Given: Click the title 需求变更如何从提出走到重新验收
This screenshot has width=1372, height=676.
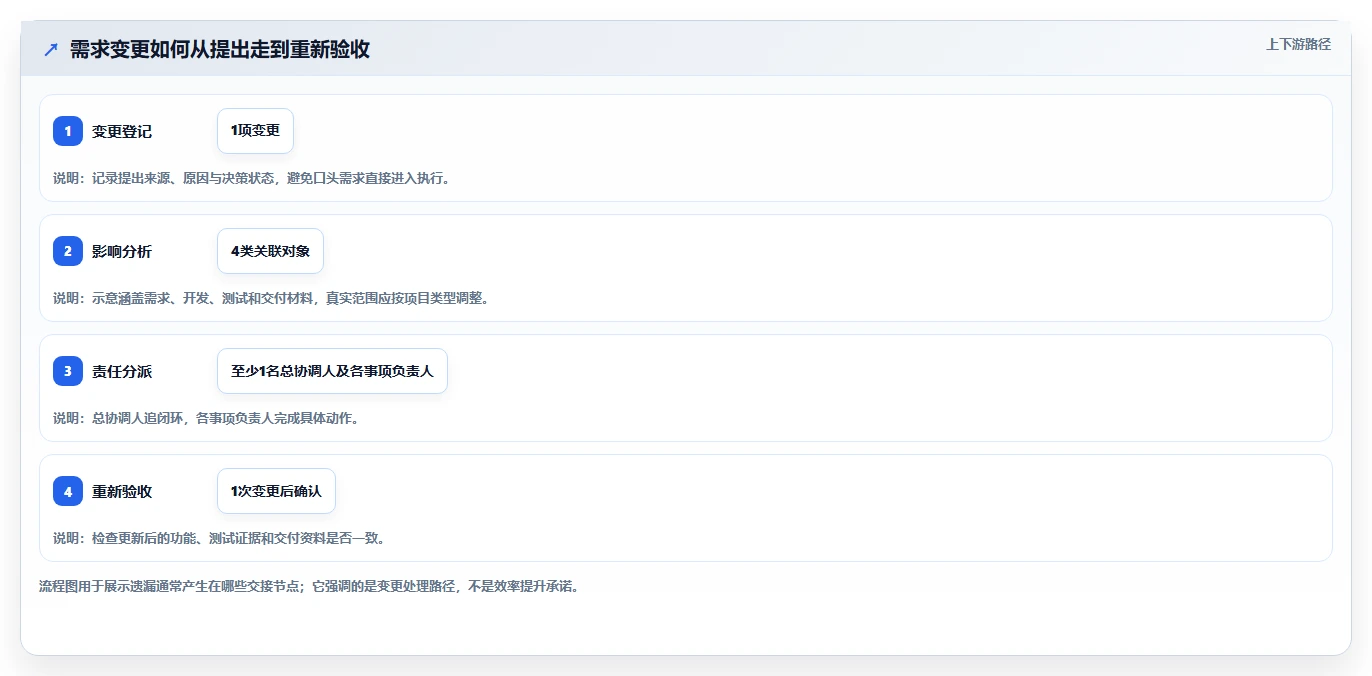Looking at the screenshot, I should tap(220, 50).
